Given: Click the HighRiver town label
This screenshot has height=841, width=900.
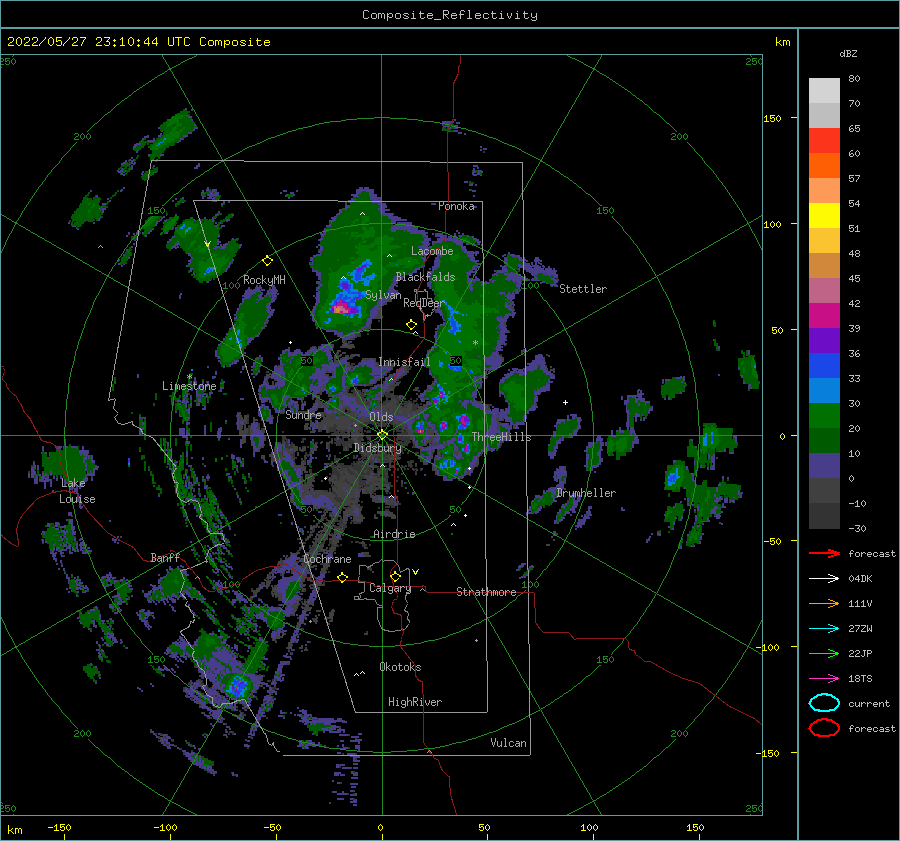Looking at the screenshot, I should 415,702.
